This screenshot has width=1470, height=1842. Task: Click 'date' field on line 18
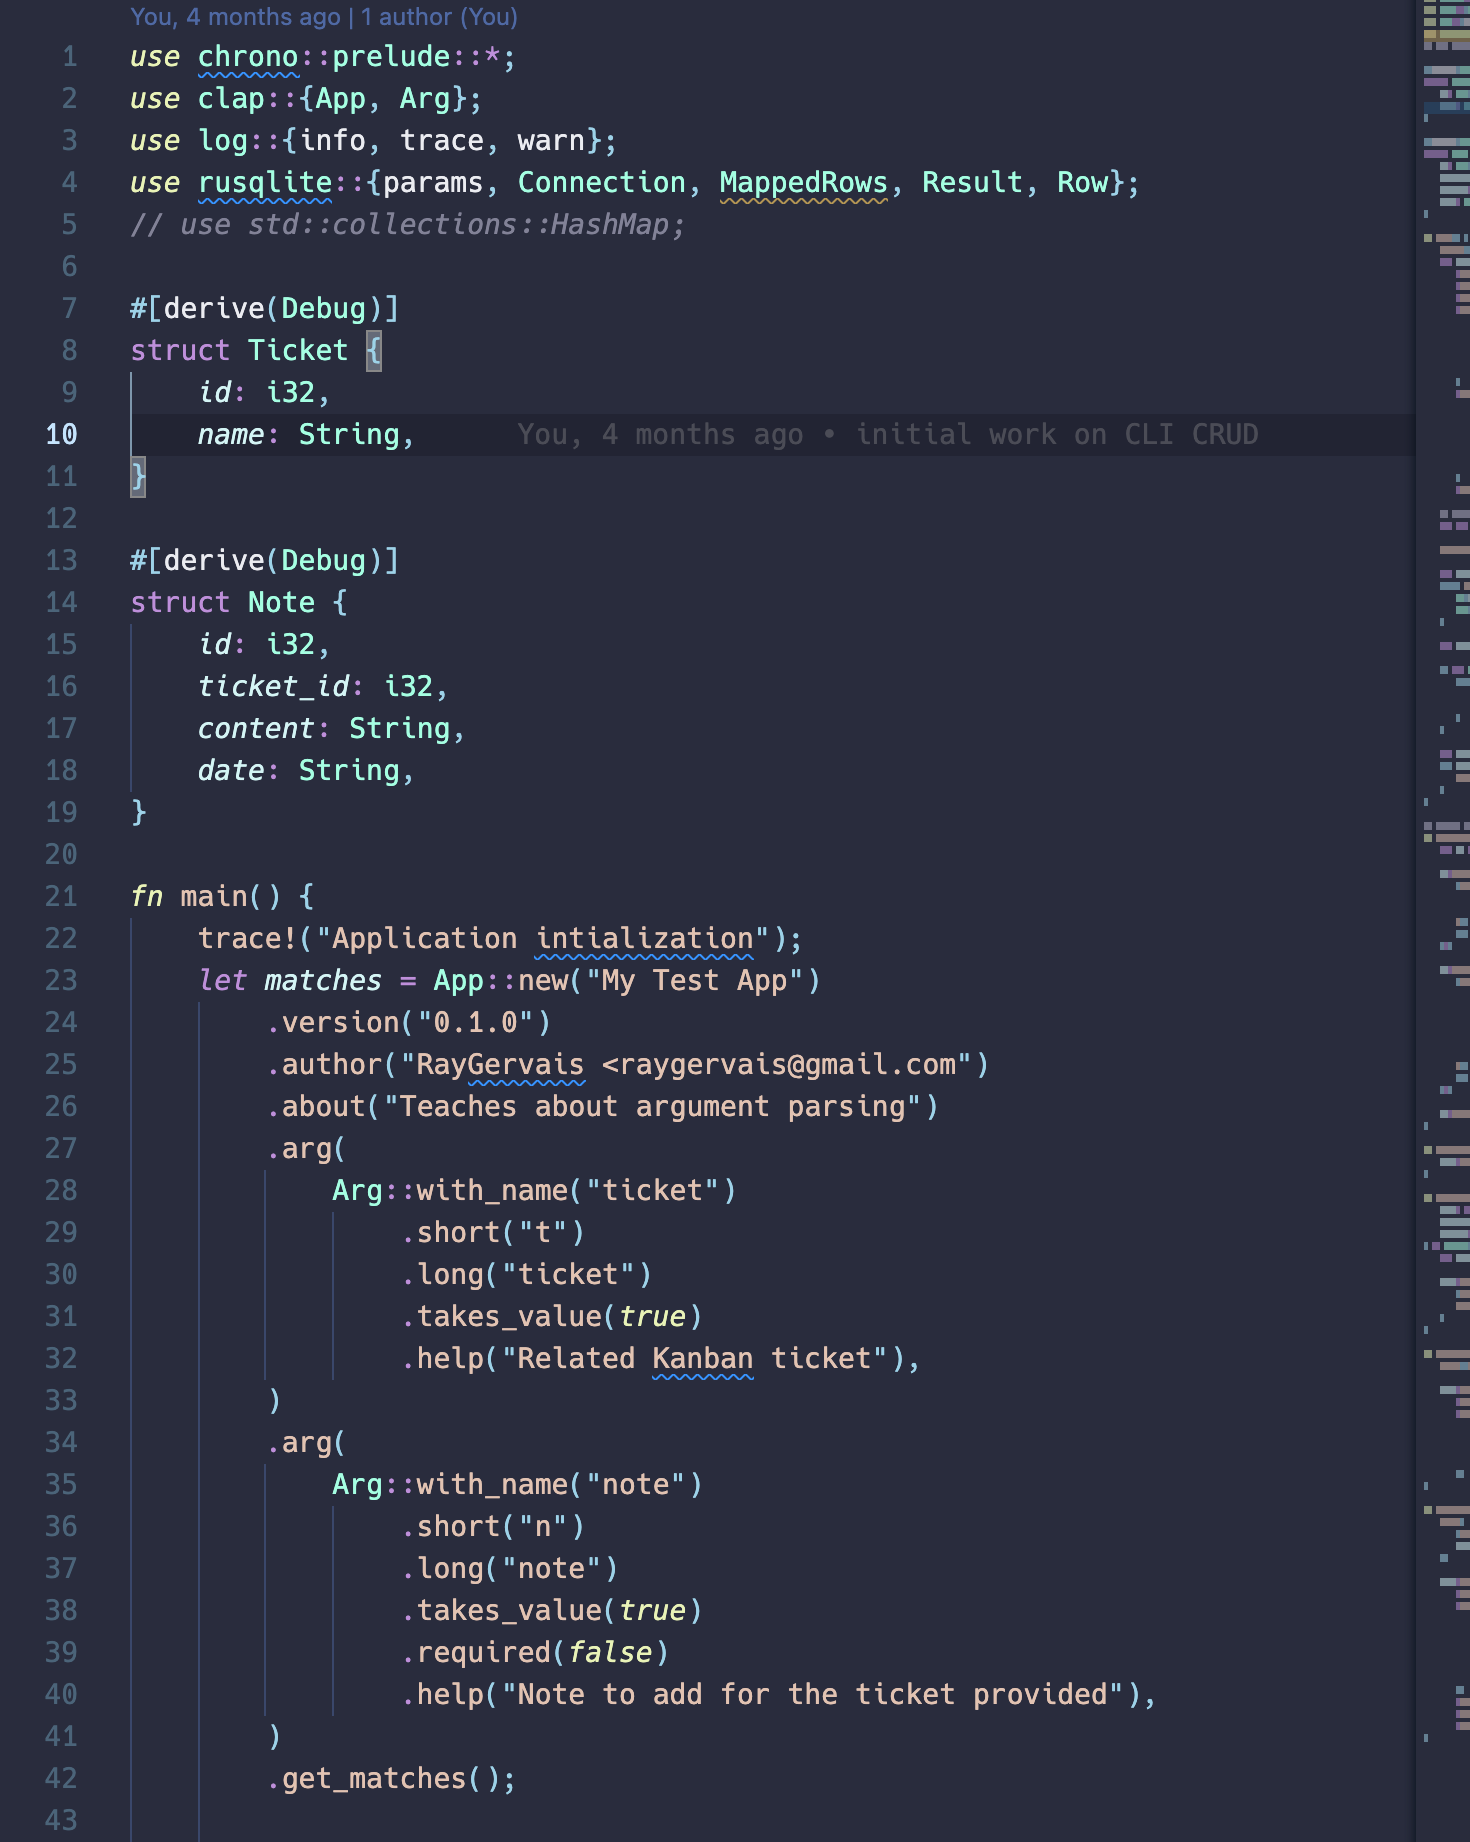tap(231, 771)
